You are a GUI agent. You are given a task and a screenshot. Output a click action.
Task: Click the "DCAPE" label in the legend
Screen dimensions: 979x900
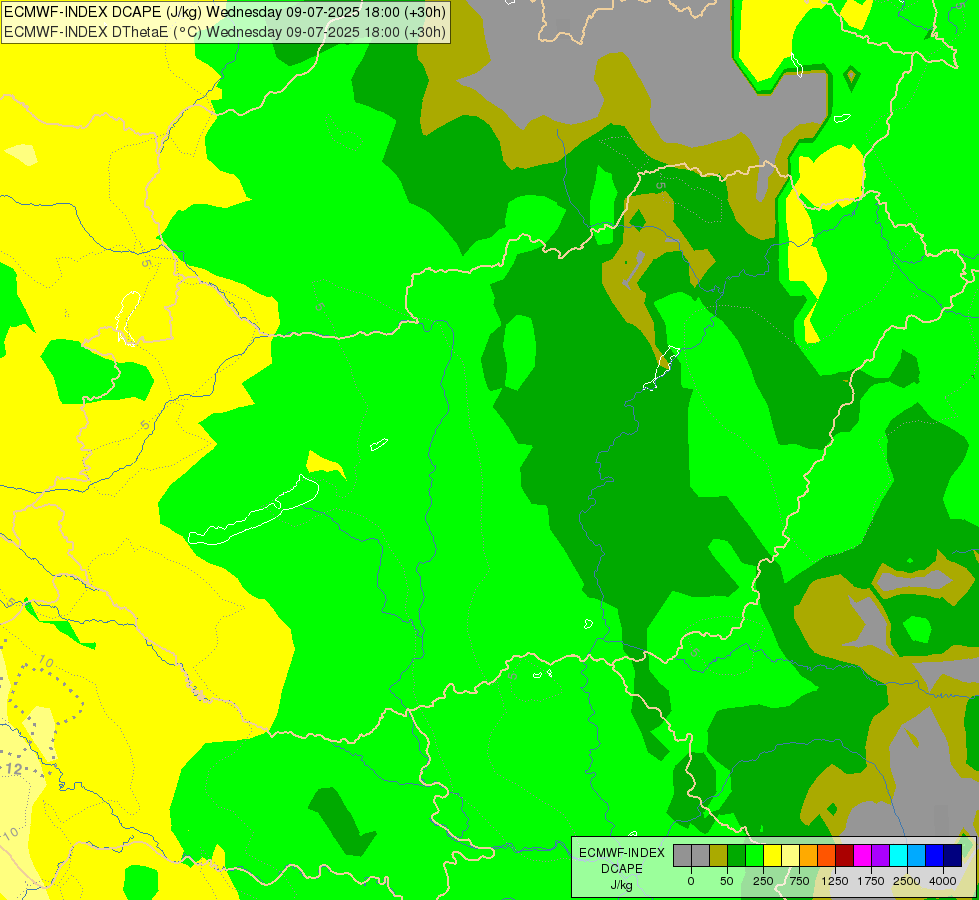(x=622, y=869)
